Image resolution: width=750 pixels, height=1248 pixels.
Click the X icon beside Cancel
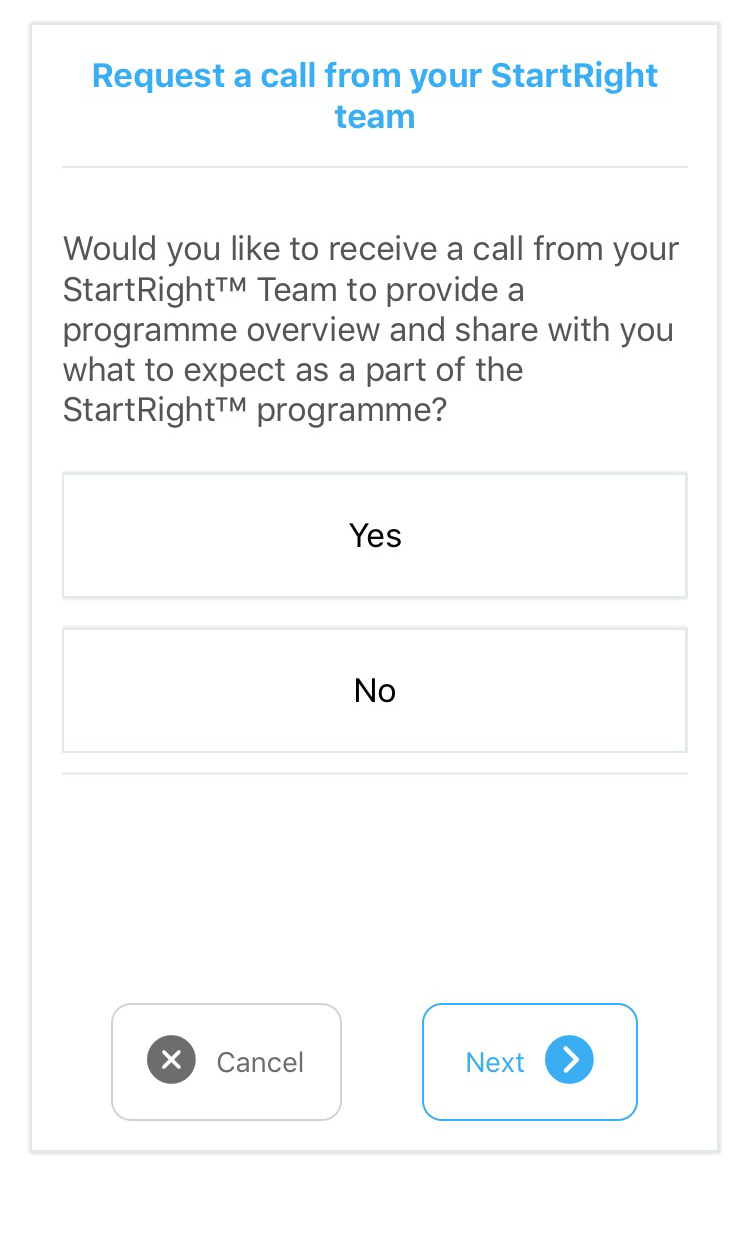[171, 1060]
